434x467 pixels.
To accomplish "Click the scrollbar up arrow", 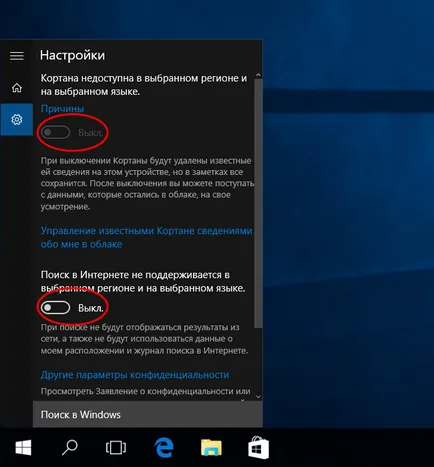I will (258, 75).
